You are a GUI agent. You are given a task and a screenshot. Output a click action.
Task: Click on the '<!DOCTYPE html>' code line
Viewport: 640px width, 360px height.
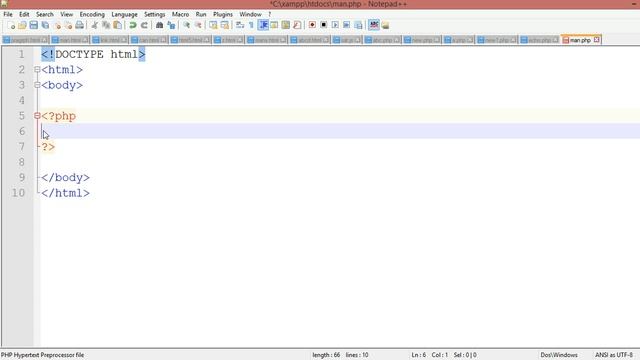click(93, 54)
